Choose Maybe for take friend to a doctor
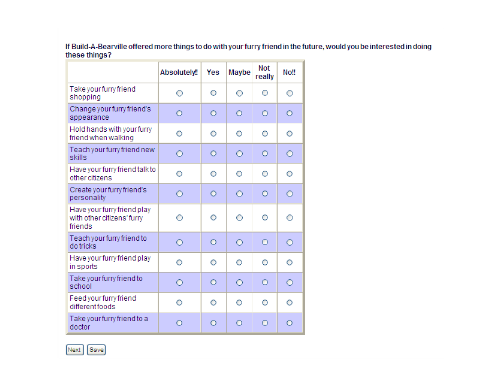Image resolution: width=500 pixels, height=386 pixels. (x=239, y=323)
